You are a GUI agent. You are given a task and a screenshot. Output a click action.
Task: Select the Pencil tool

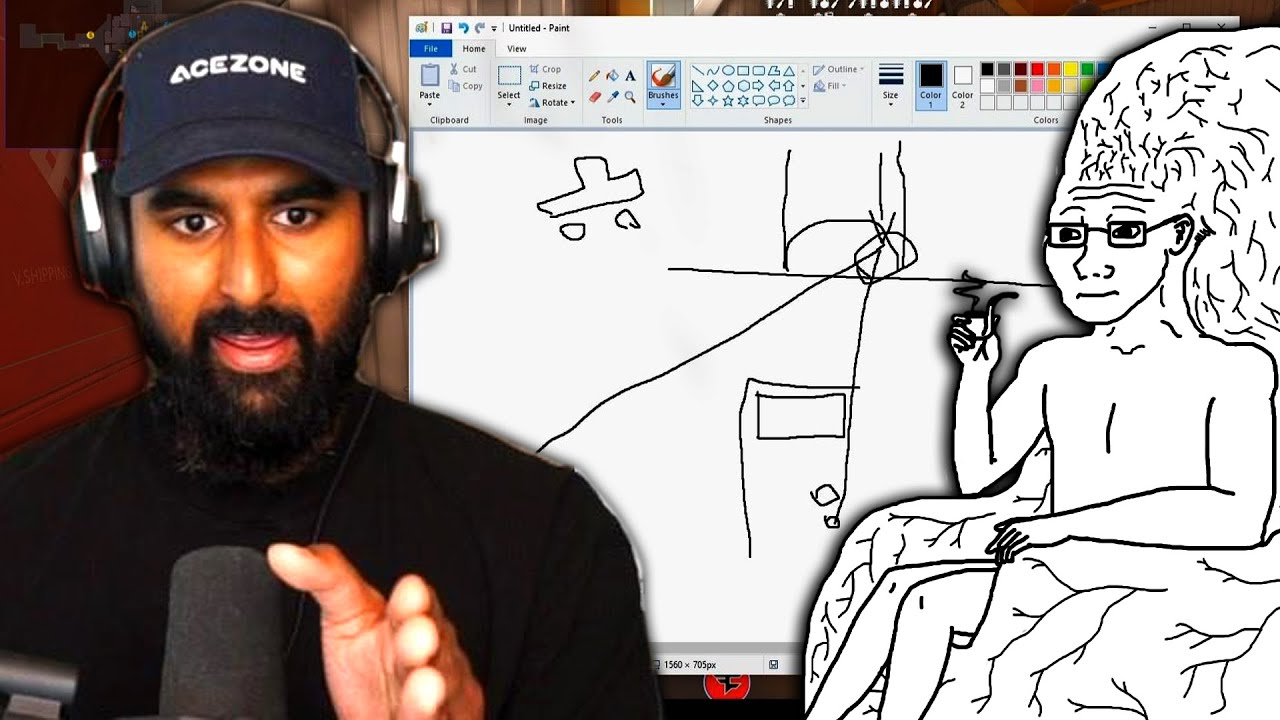595,75
